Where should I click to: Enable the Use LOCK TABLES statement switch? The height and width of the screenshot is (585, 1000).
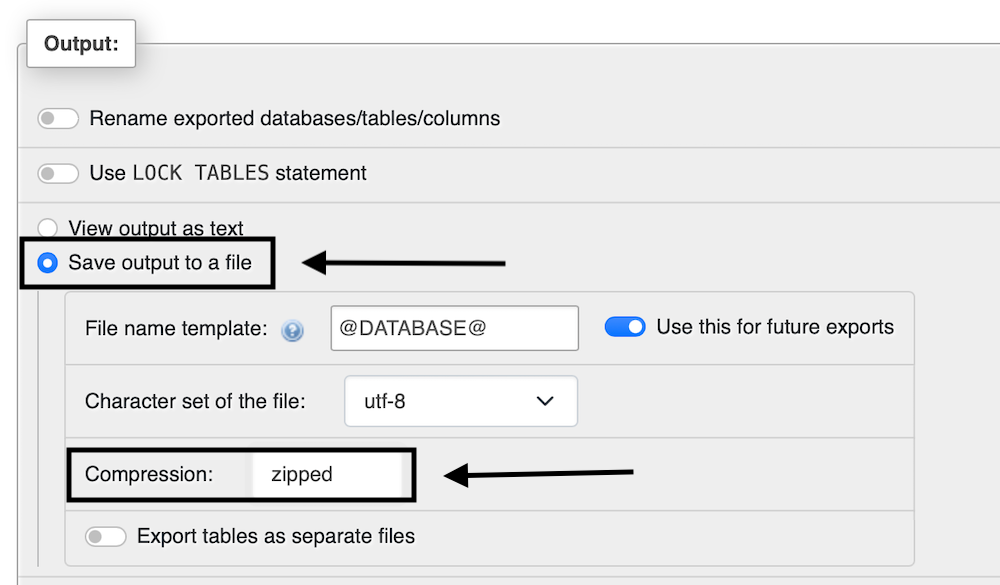tap(58, 174)
